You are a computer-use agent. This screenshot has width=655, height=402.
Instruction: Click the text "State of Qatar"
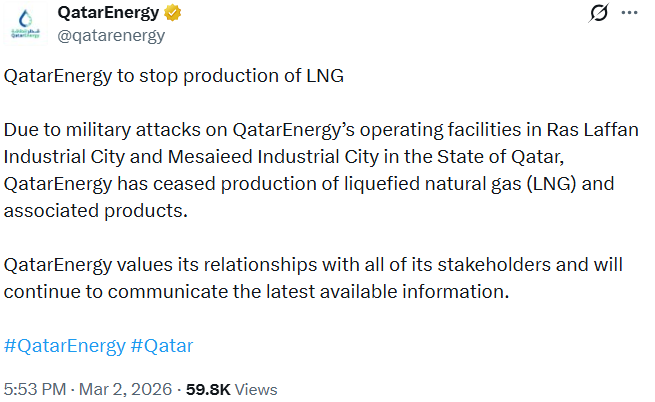(x=540, y=157)
